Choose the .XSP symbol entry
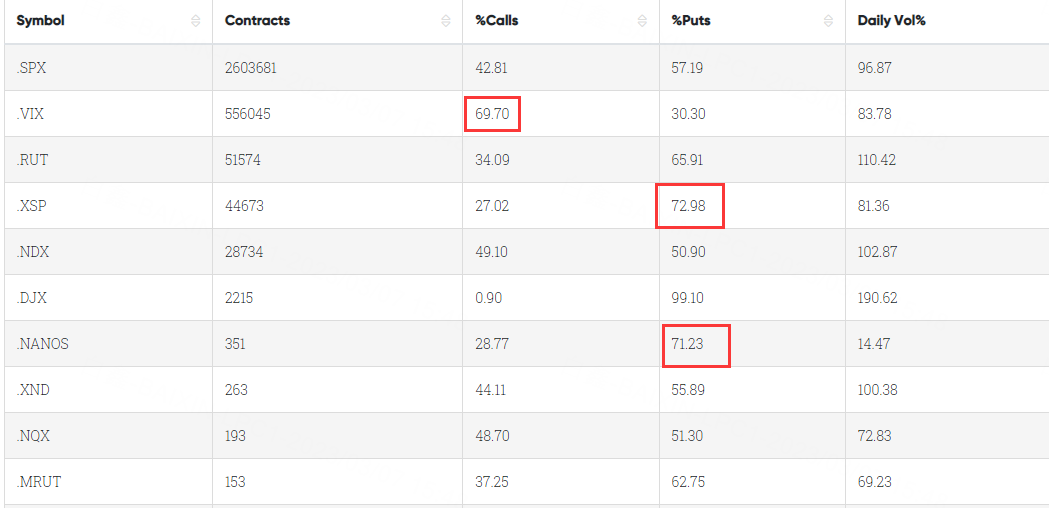The height and width of the screenshot is (508, 1049). pos(32,206)
